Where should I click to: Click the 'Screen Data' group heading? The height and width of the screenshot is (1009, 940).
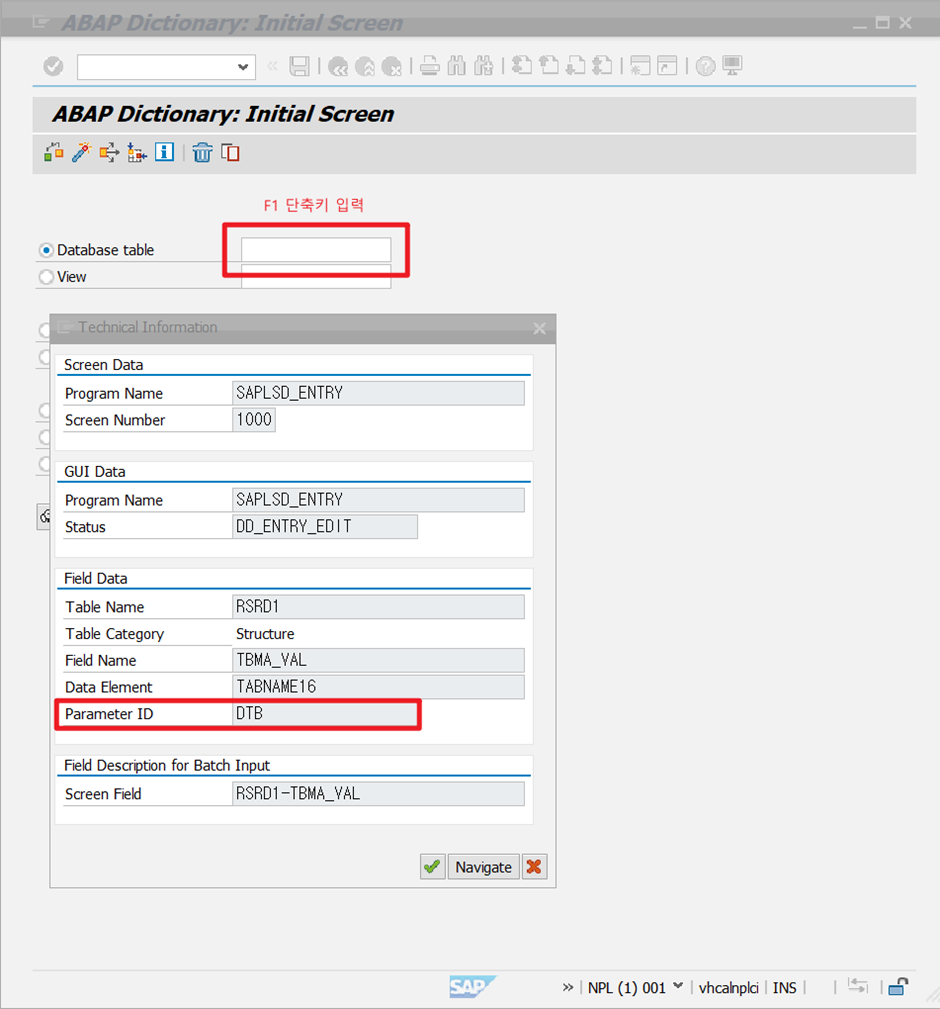point(104,365)
